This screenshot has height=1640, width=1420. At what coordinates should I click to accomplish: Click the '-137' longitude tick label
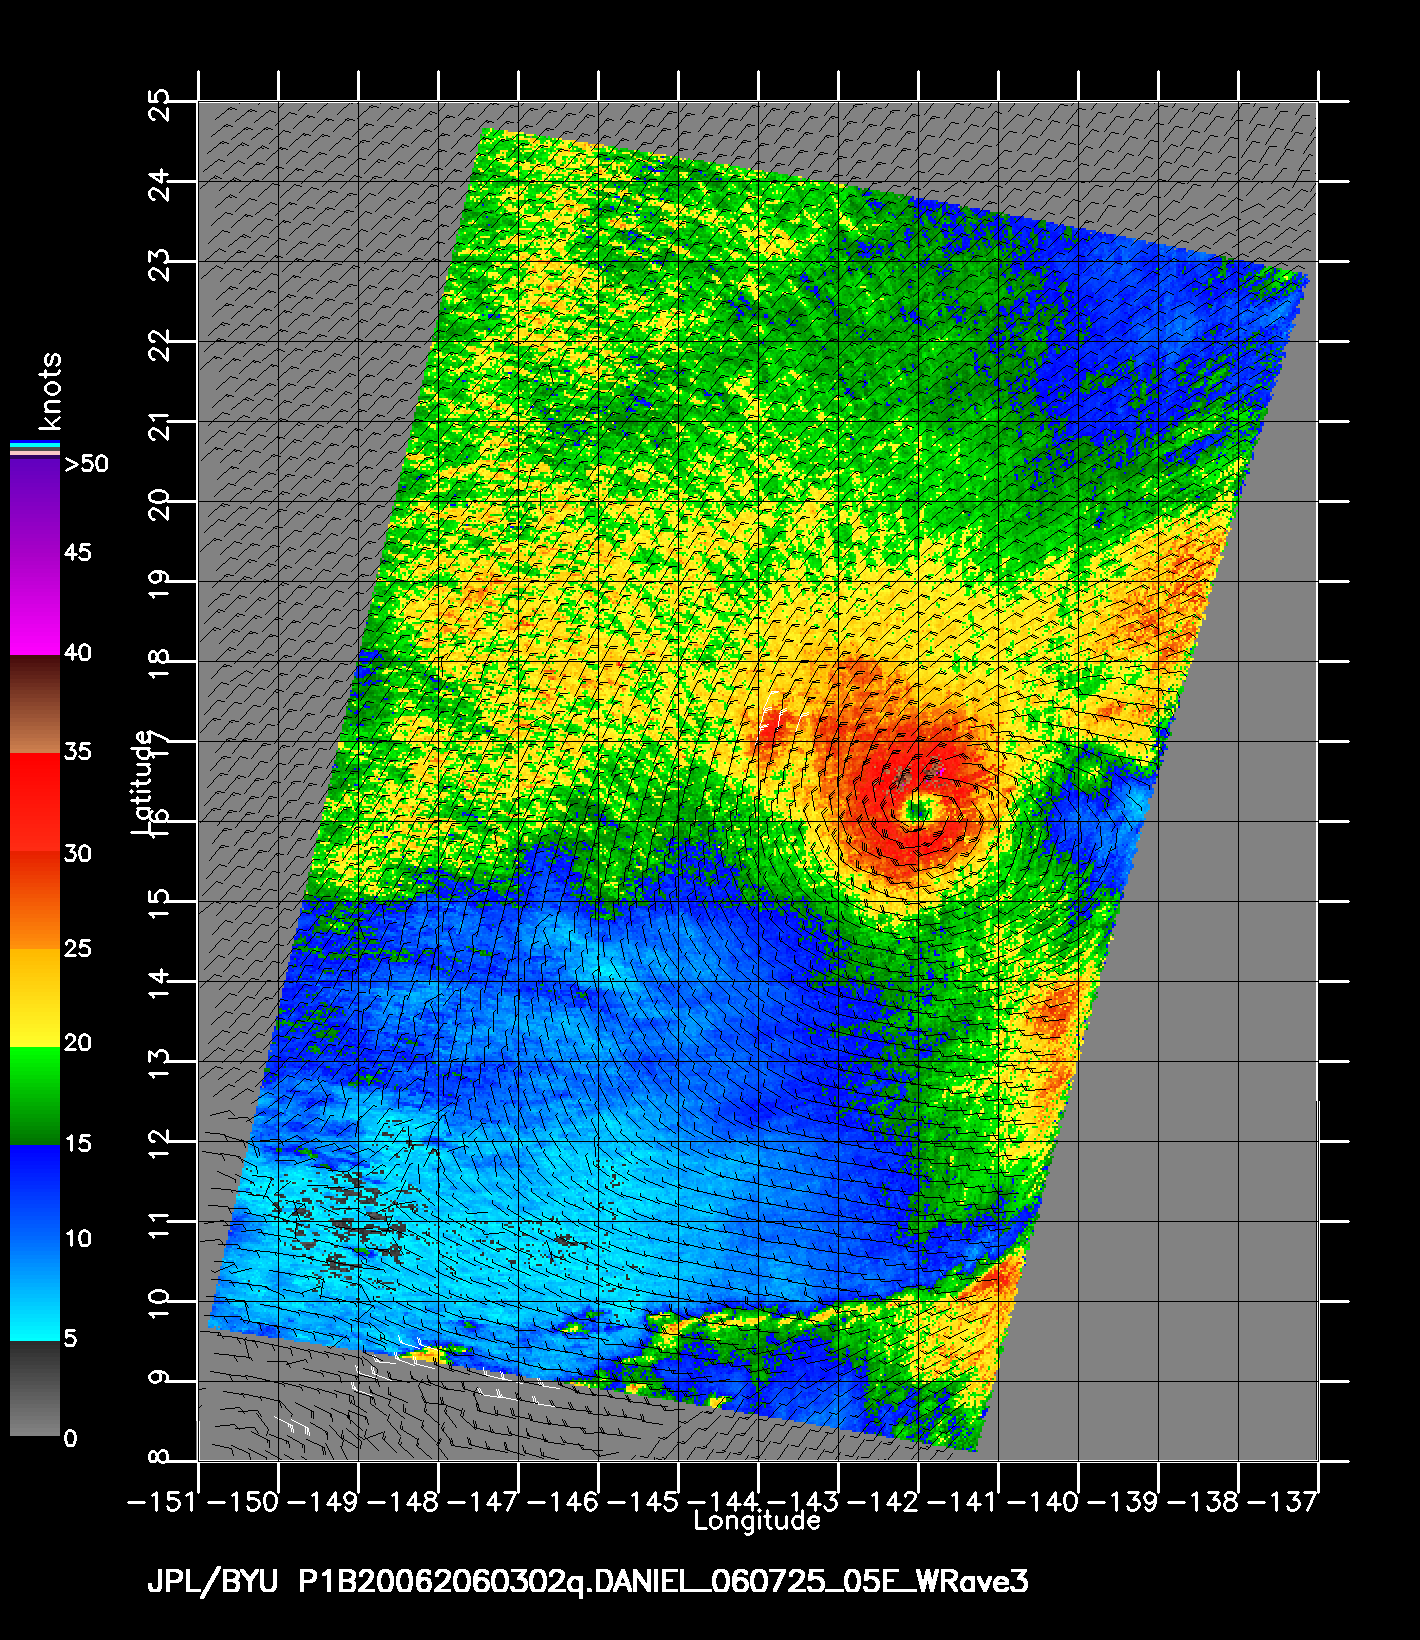[x=1284, y=1501]
